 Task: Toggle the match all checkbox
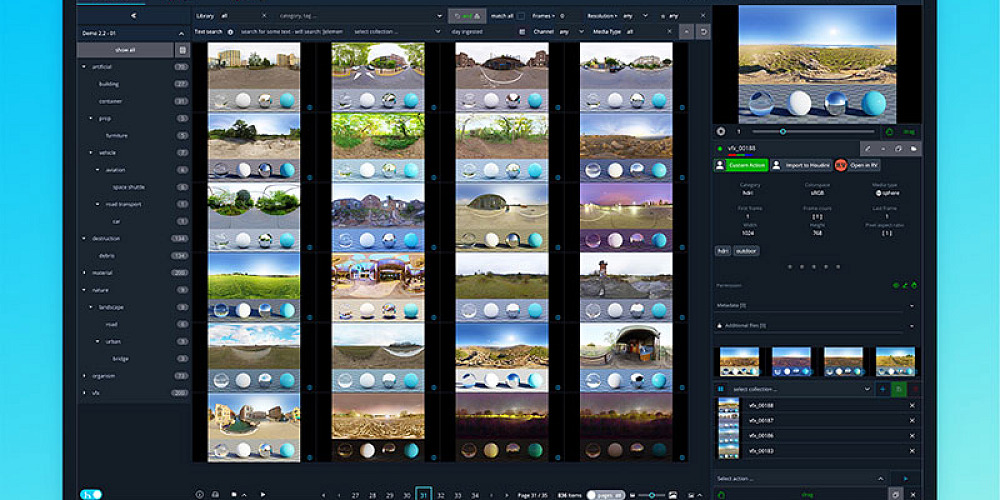(521, 16)
